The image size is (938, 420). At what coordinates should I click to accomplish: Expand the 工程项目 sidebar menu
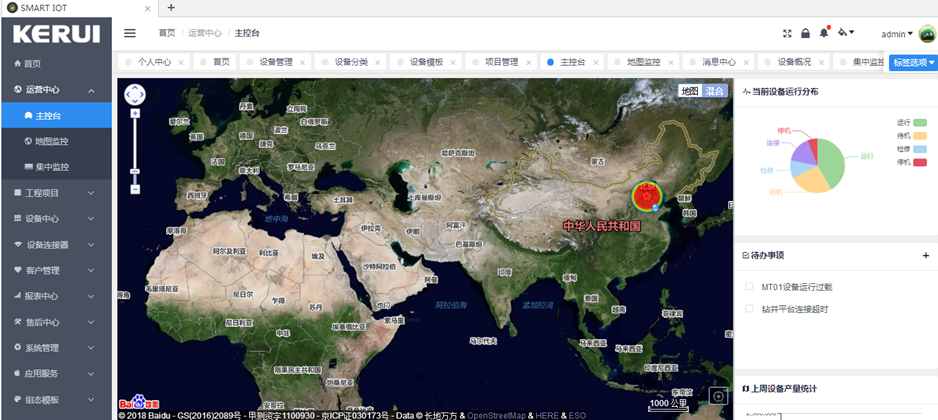pos(56,192)
